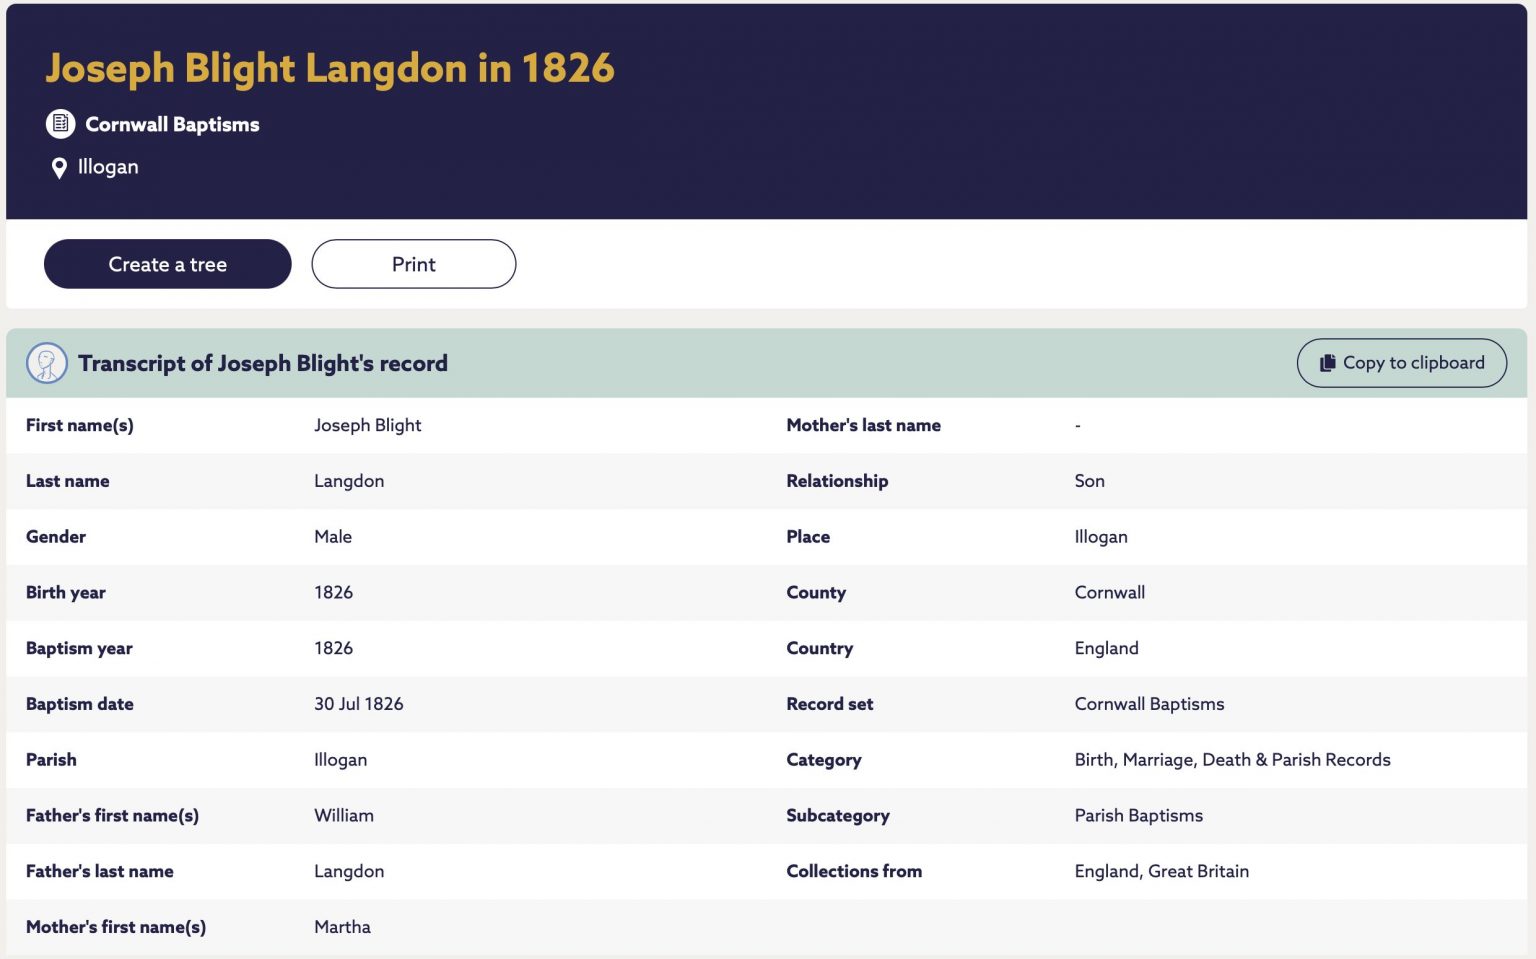Select father's first name William
Screen dimensions: 1536x959
344,815
